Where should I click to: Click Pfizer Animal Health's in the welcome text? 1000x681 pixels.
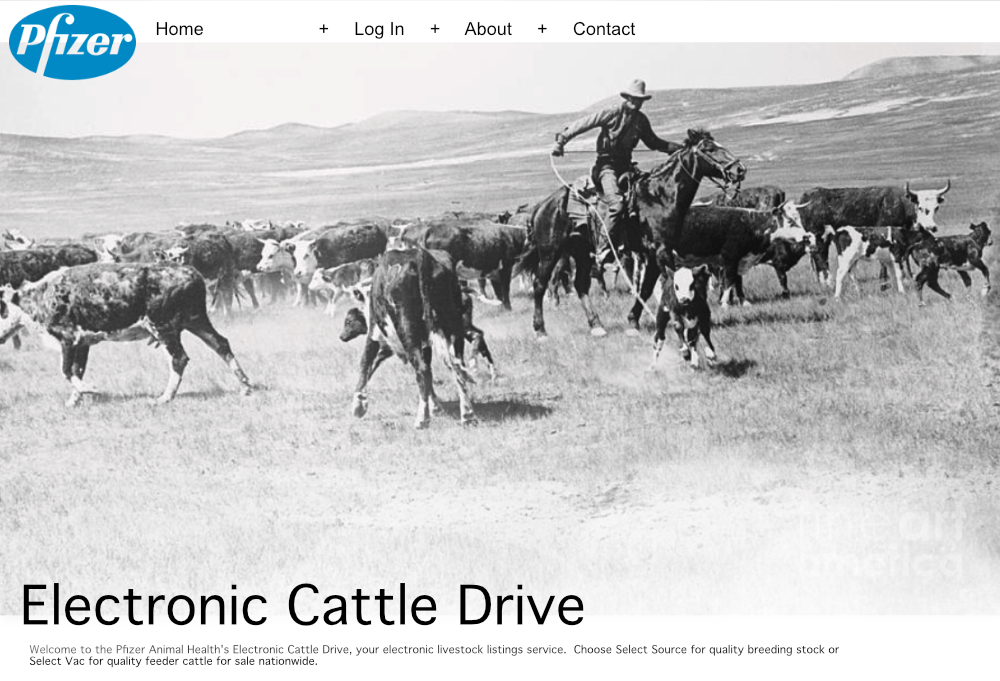tap(173, 649)
